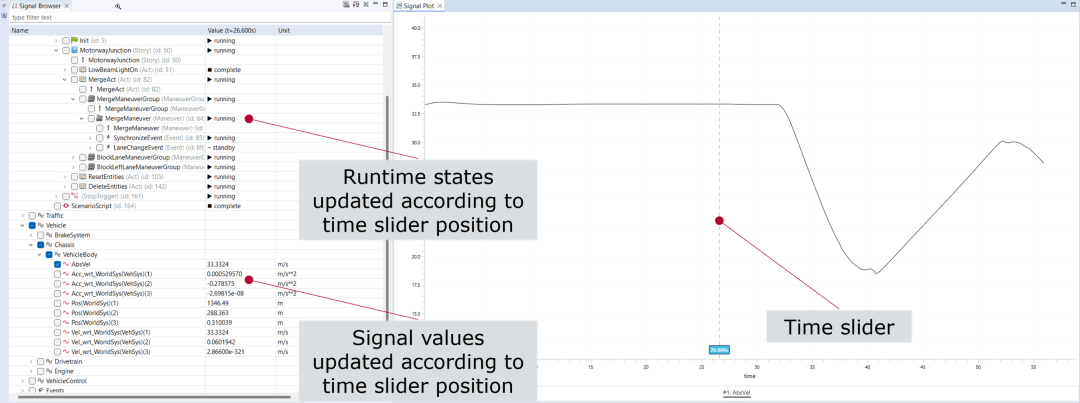This screenshot has width=1080, height=403.
Task: Click the first toolbar icon in Signal Browser header
Action: tap(346, 5)
